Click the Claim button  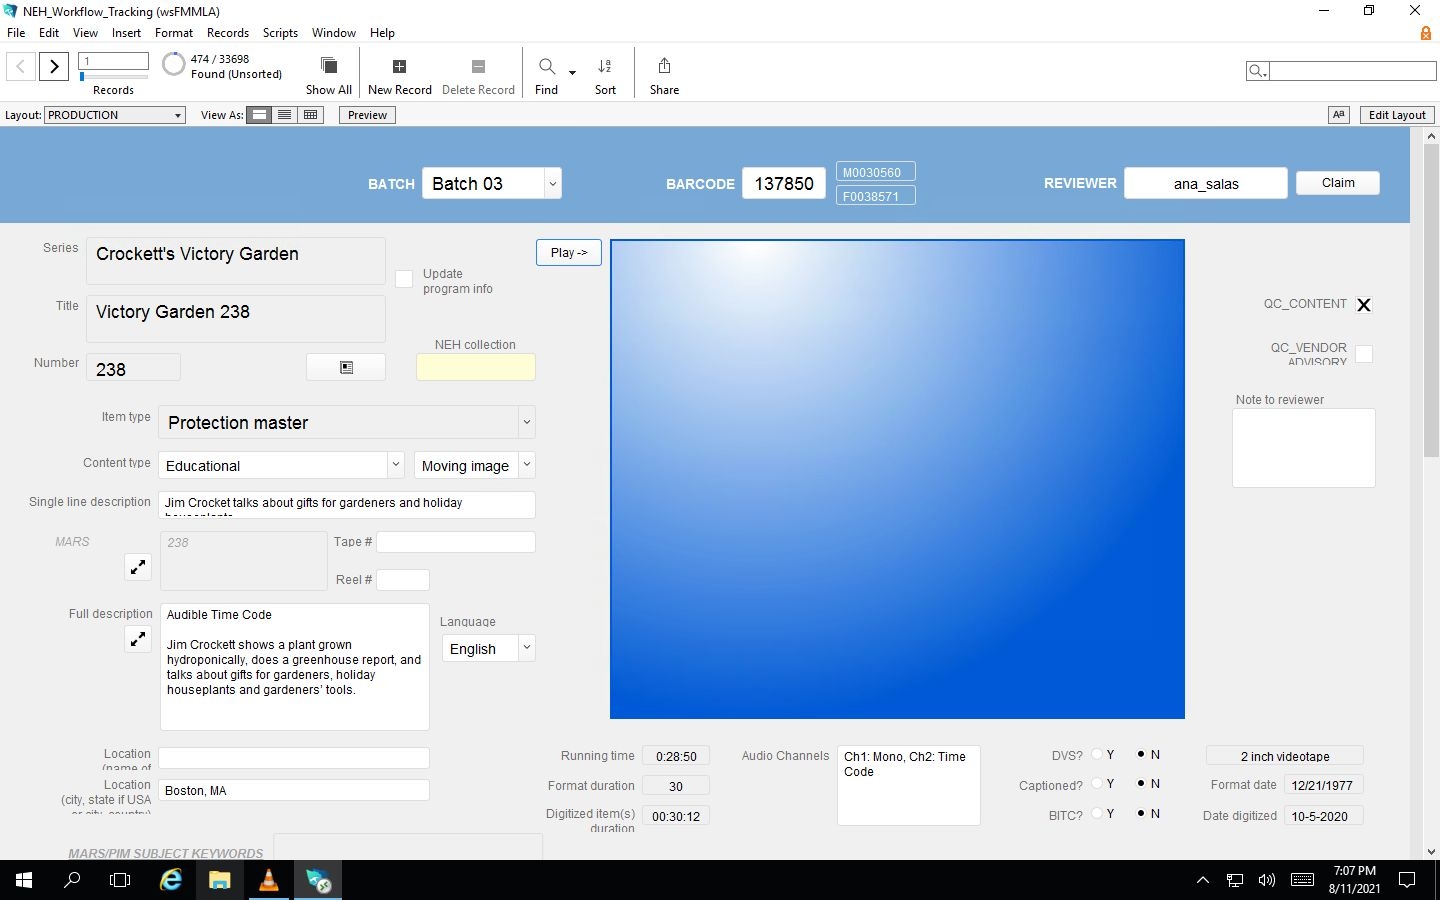[x=1337, y=183]
